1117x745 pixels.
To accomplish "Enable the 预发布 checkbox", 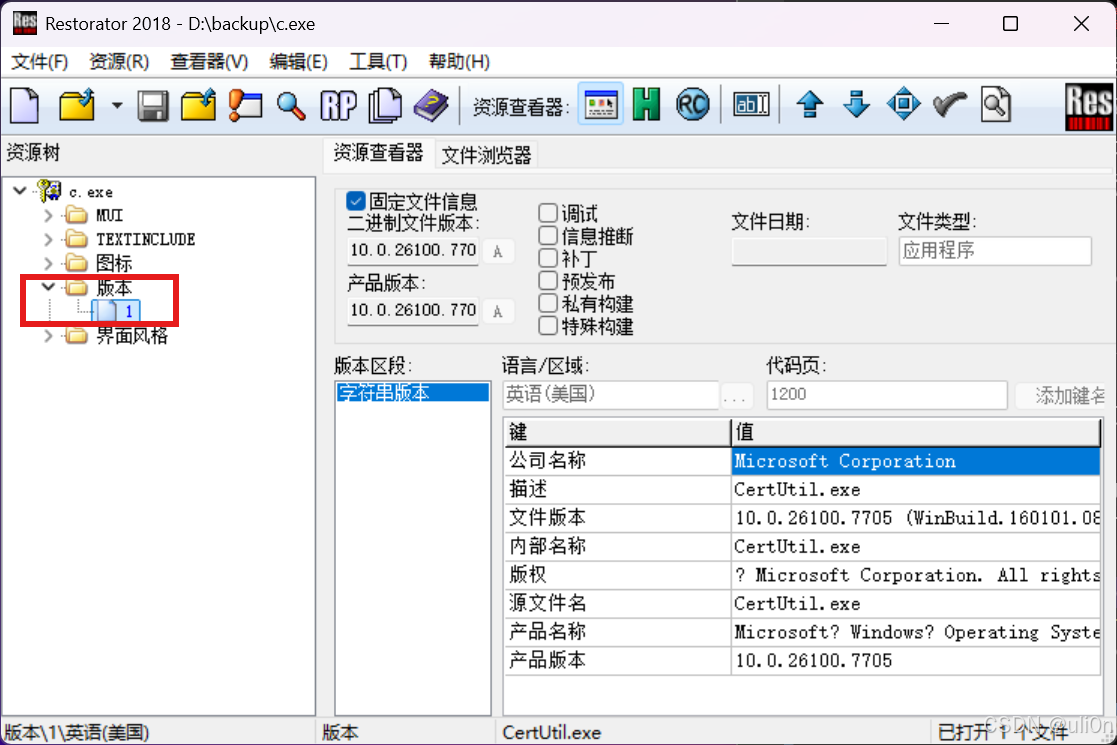I will click(548, 281).
